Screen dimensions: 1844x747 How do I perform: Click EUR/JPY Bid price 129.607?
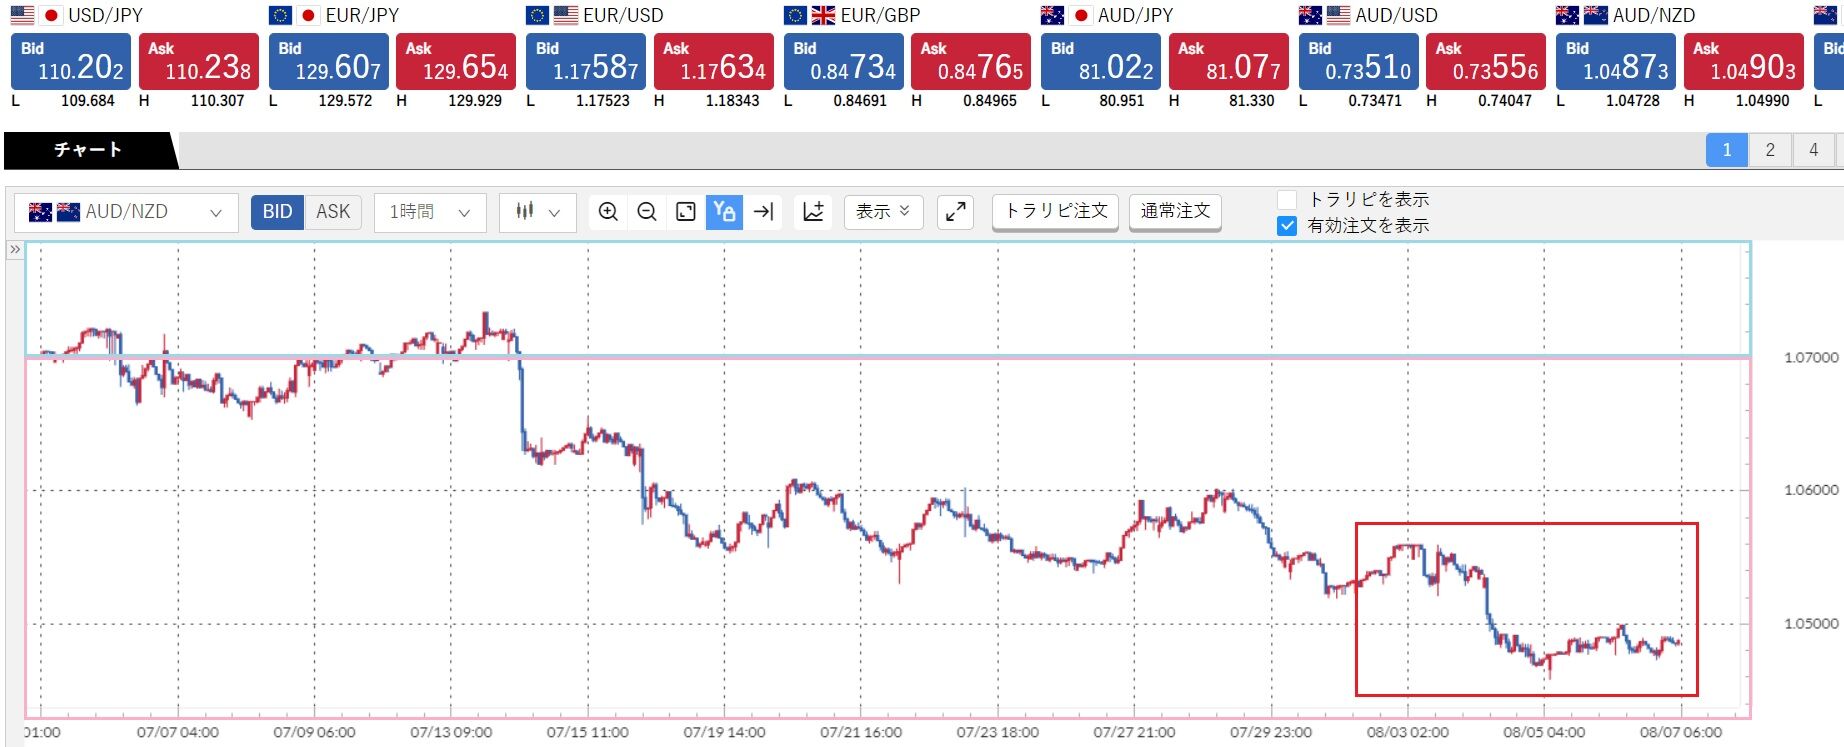pos(329,61)
